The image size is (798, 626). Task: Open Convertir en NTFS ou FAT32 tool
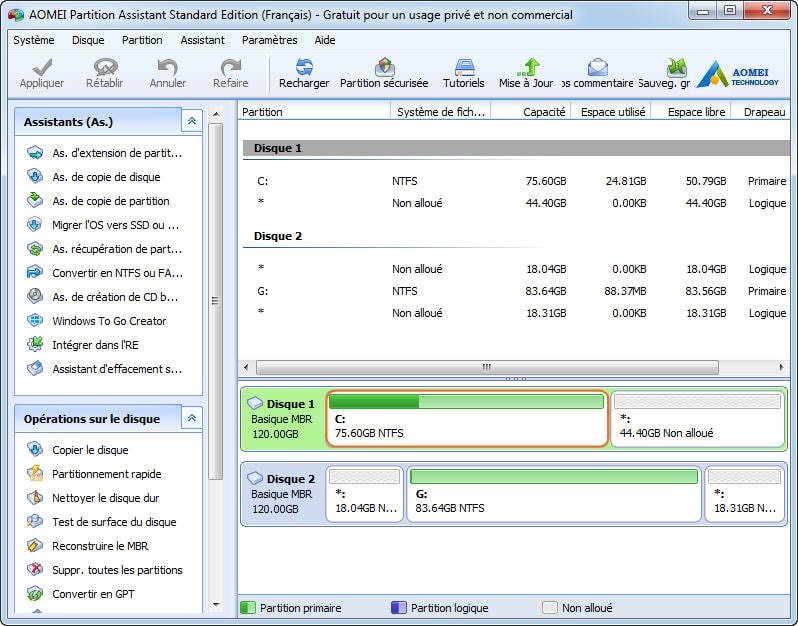[x=104, y=273]
